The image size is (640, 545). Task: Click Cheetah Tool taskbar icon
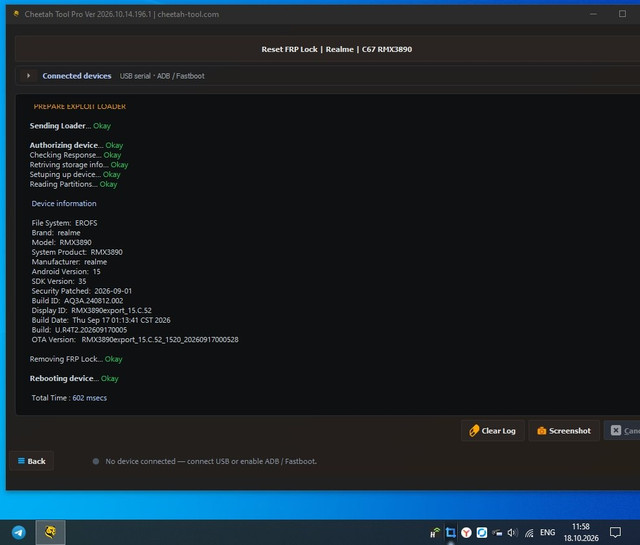(50, 532)
